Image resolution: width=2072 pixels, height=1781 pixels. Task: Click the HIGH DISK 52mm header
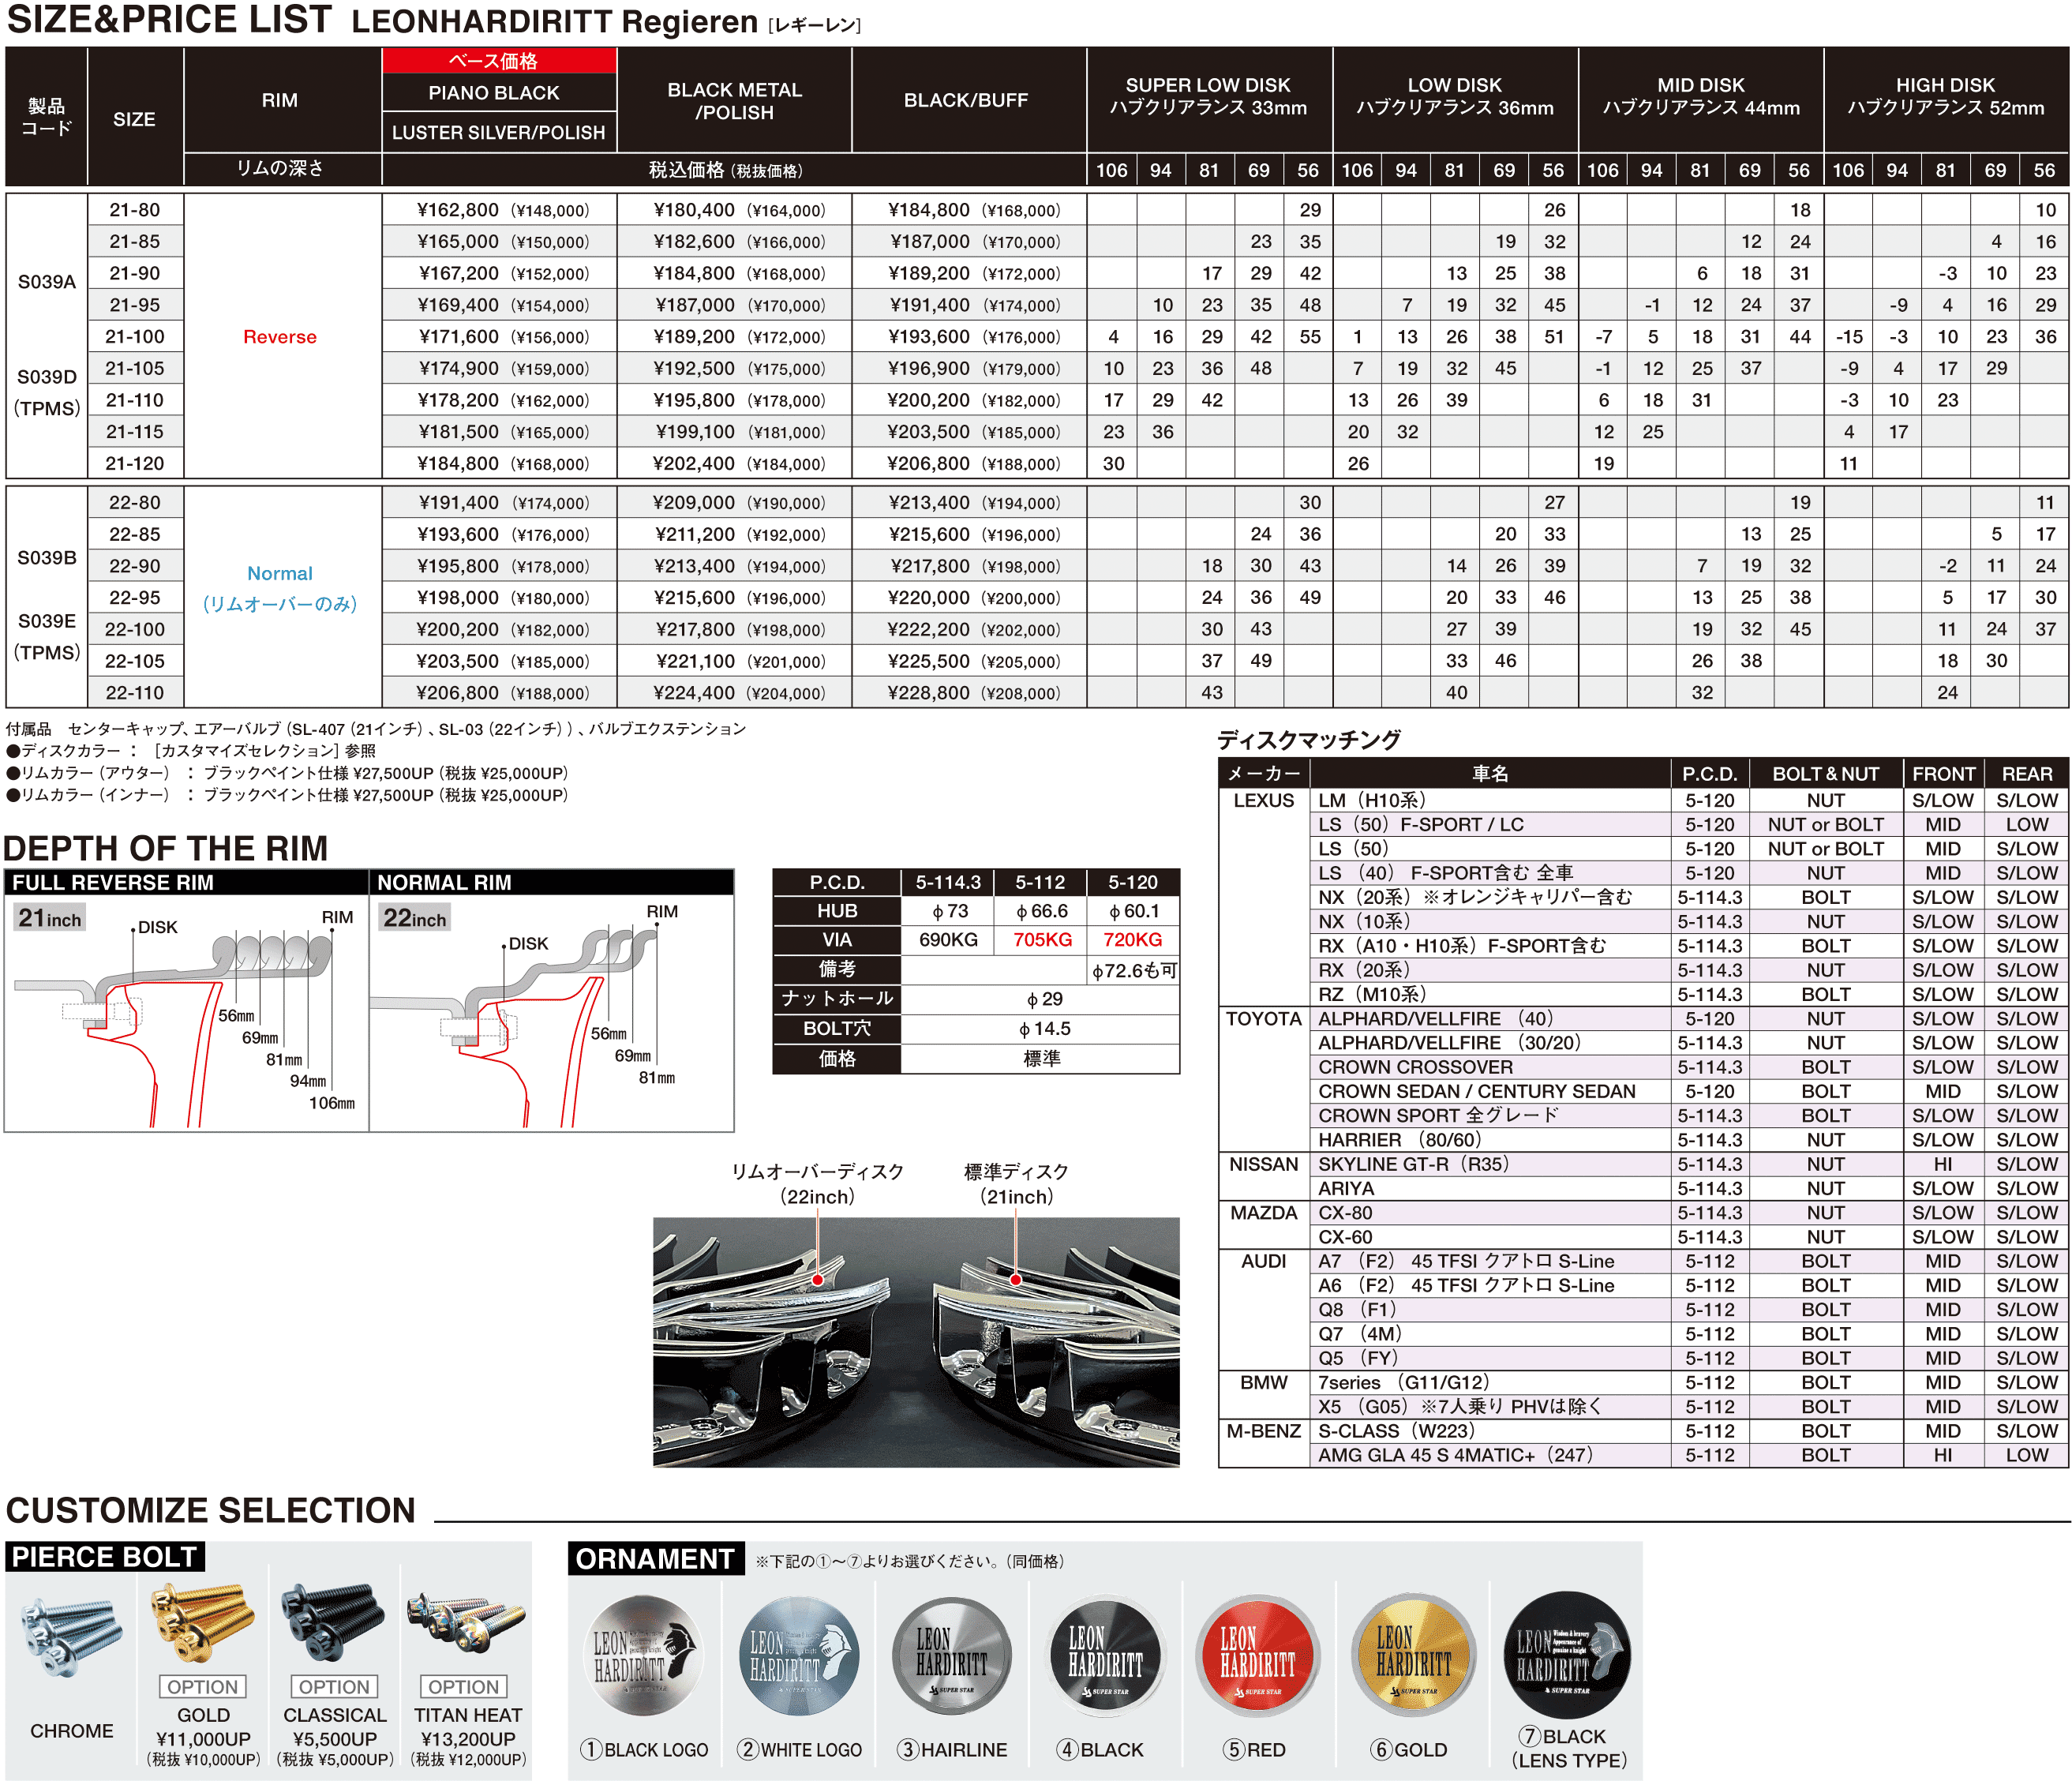pos(1946,97)
